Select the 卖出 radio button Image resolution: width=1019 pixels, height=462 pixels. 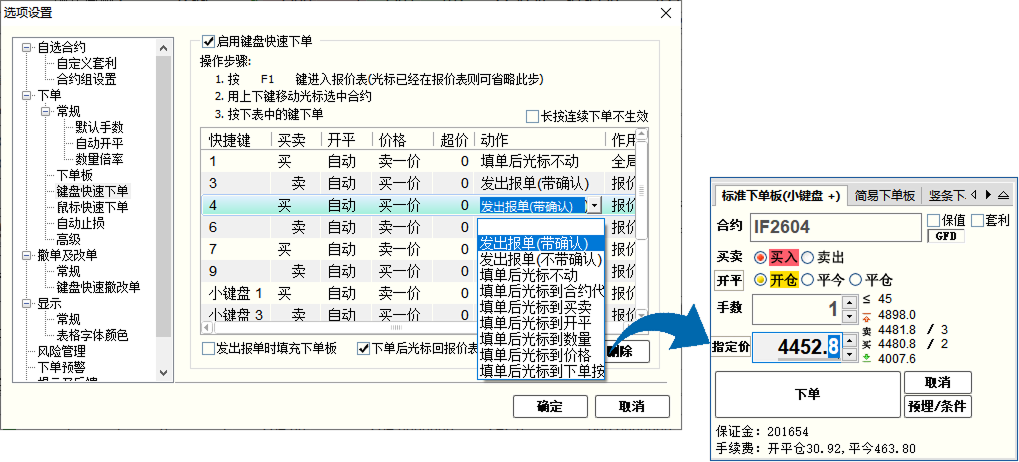click(808, 257)
